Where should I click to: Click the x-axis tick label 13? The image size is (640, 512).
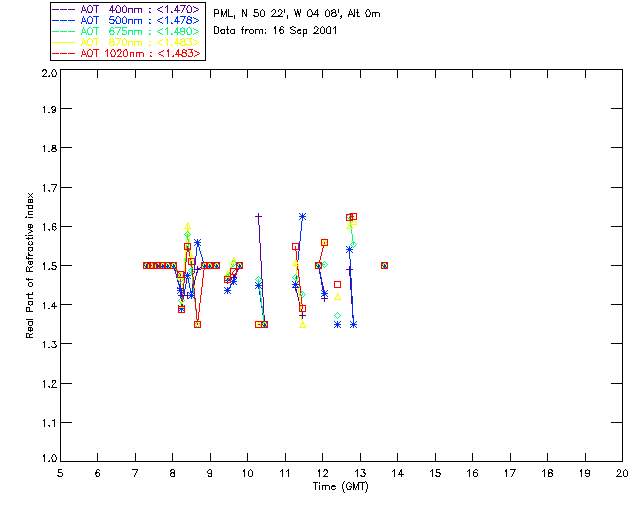360,473
